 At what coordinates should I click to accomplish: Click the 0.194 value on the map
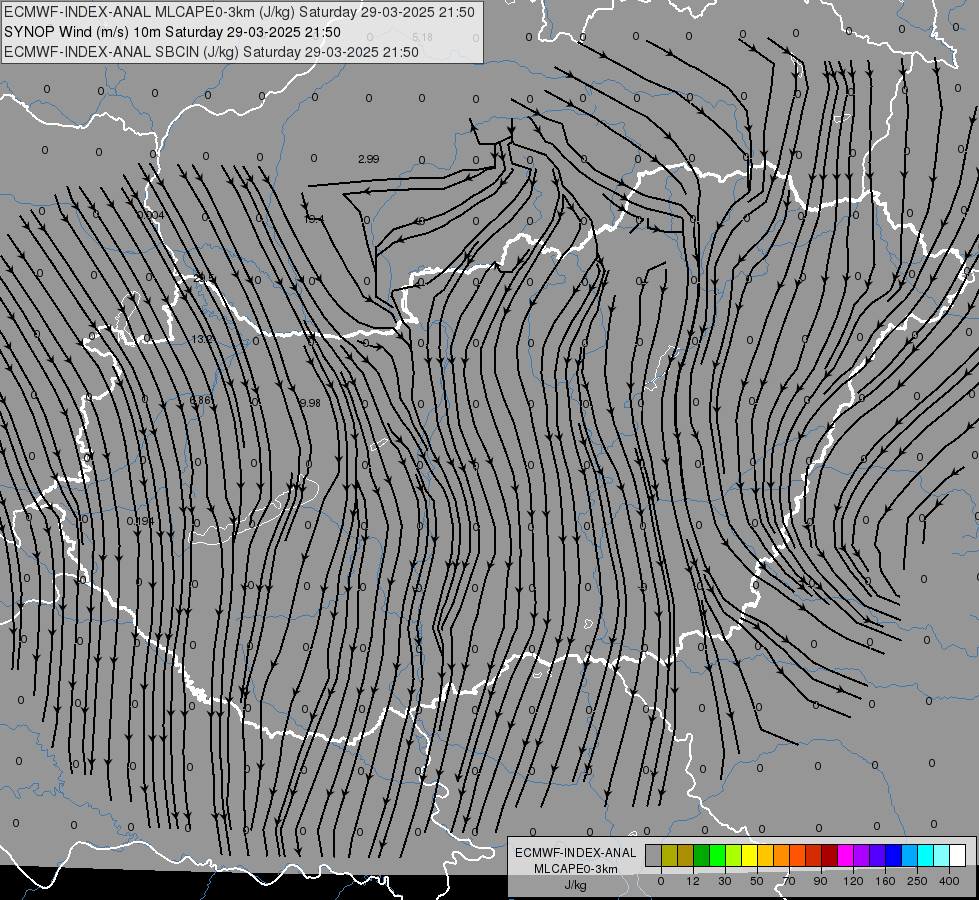pos(140,521)
